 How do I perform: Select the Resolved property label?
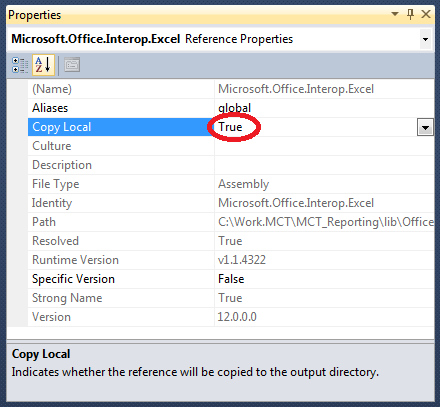(55, 241)
